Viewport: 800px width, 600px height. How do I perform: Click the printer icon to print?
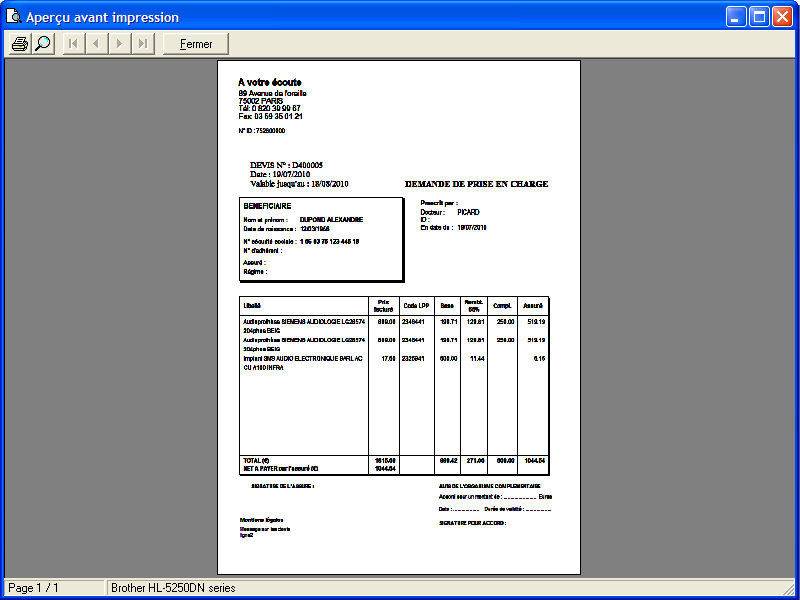(19, 44)
